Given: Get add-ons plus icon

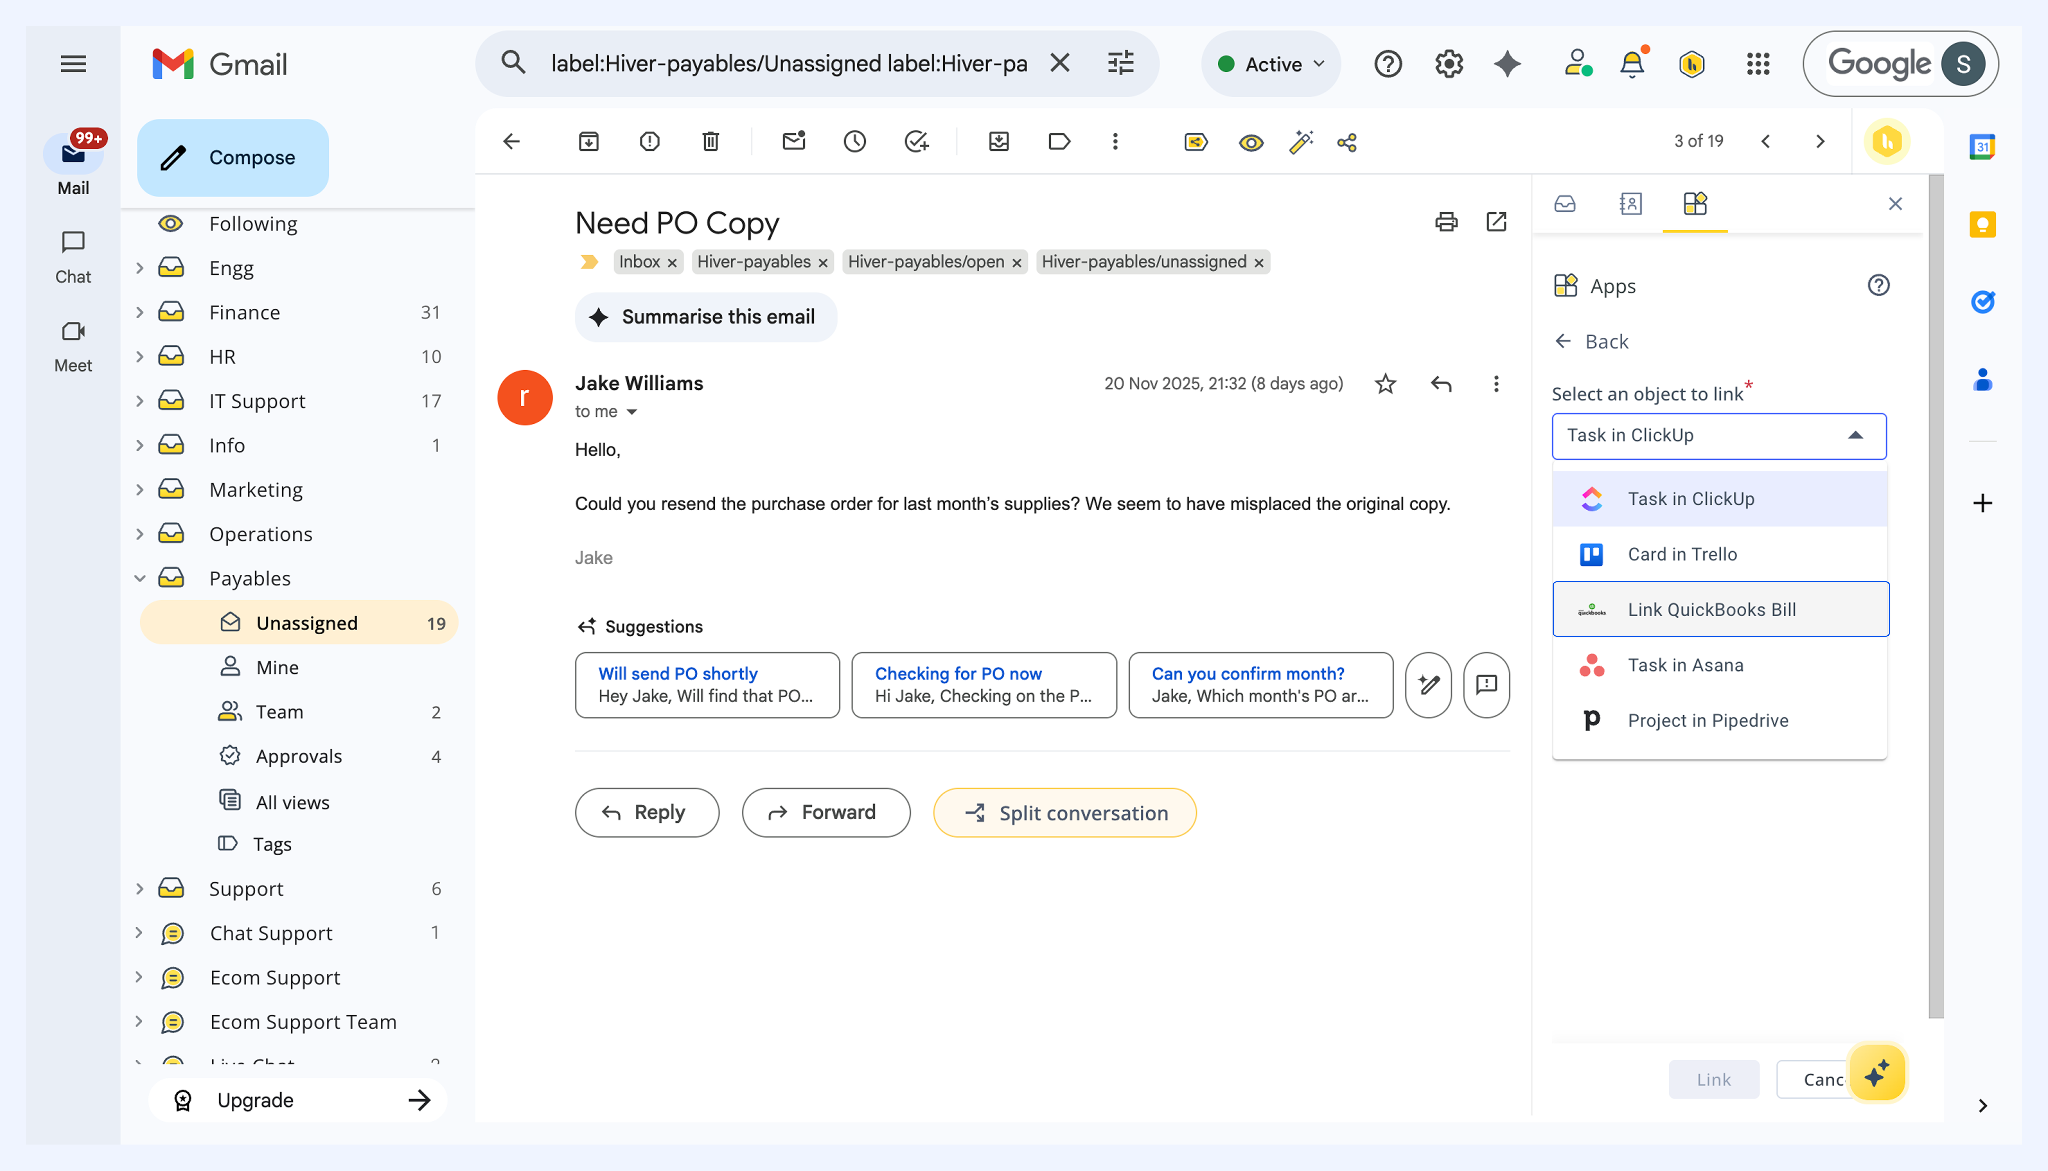Looking at the screenshot, I should [x=1983, y=503].
